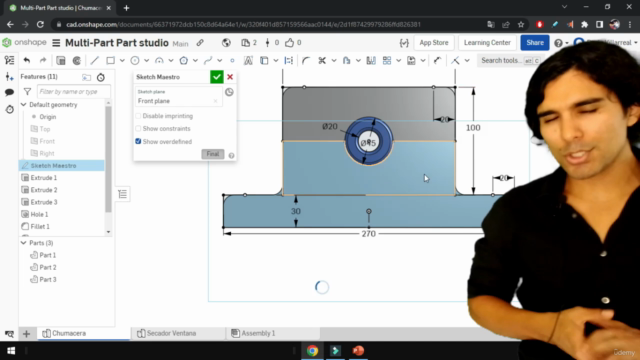Accept Sketch Maestro with green checkmark
Screen dimensions: 640x360
217,77
